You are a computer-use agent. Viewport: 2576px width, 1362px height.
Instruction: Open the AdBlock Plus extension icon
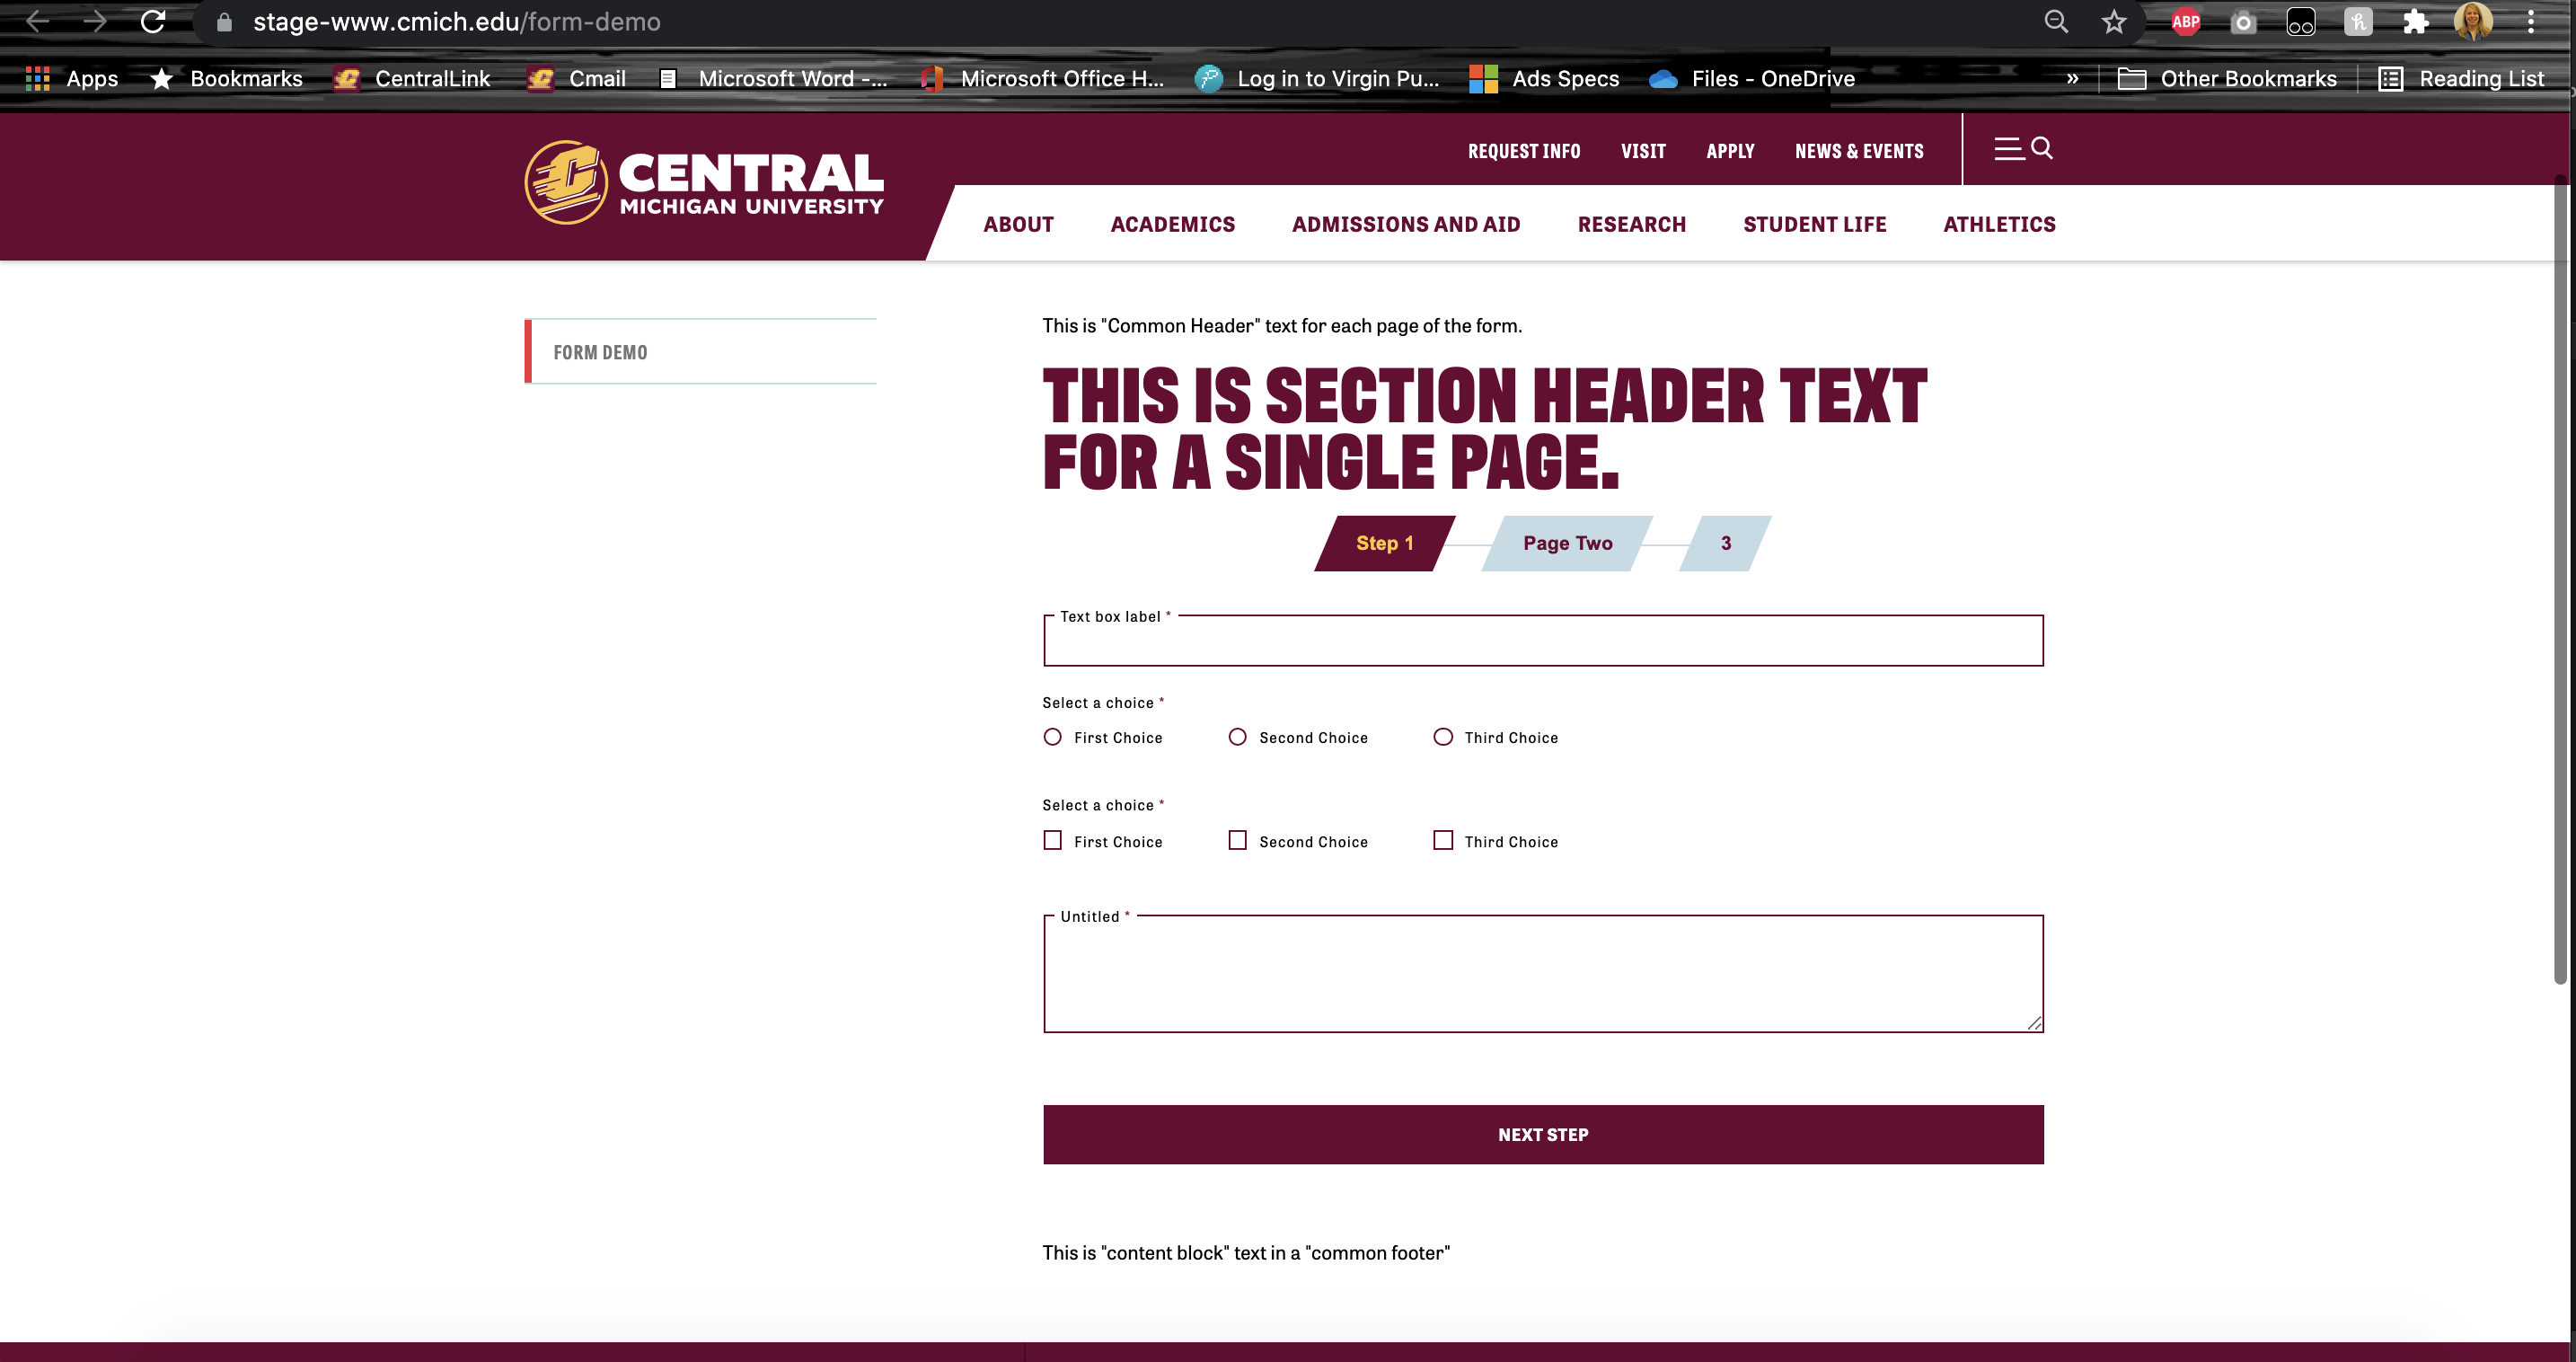[x=2185, y=21]
